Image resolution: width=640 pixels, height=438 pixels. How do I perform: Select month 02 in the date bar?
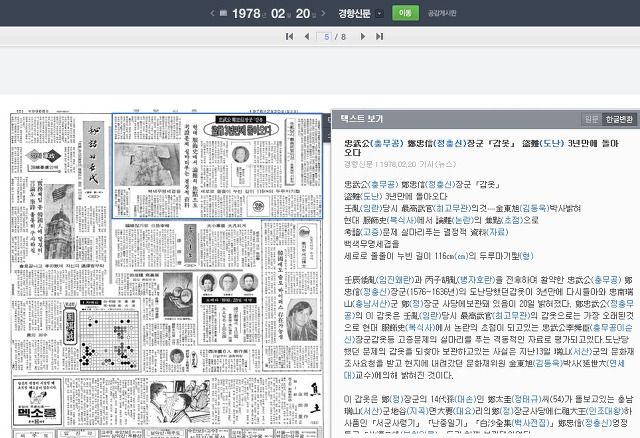pos(278,13)
